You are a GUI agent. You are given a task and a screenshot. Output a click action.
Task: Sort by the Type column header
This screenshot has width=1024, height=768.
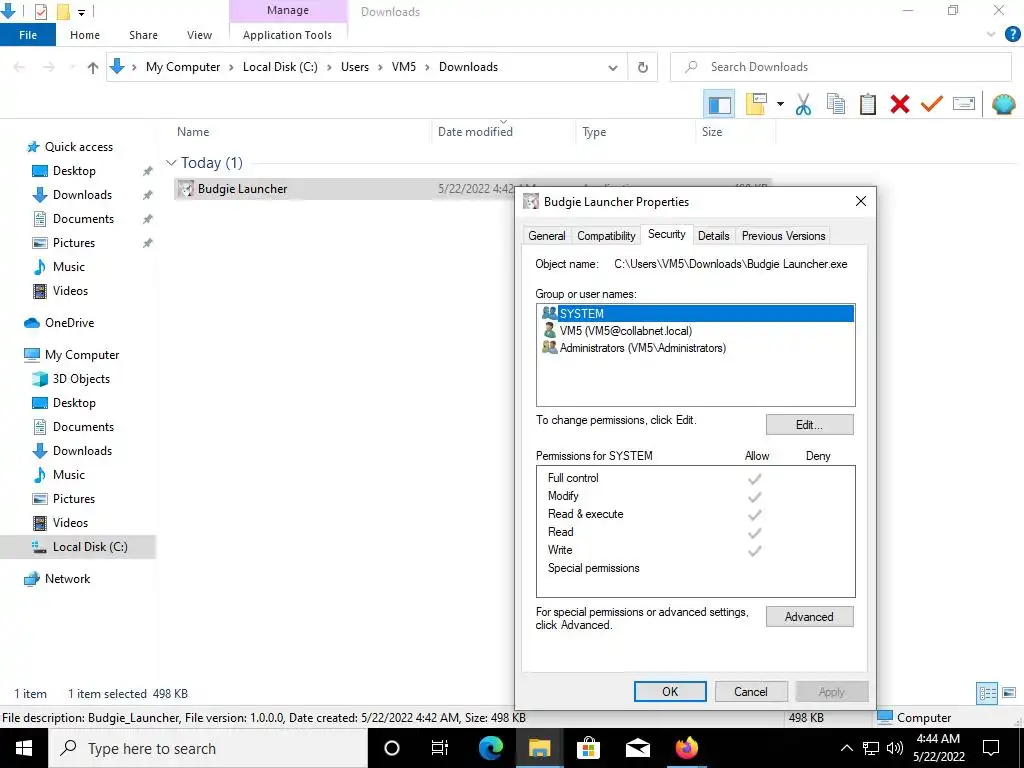(594, 132)
